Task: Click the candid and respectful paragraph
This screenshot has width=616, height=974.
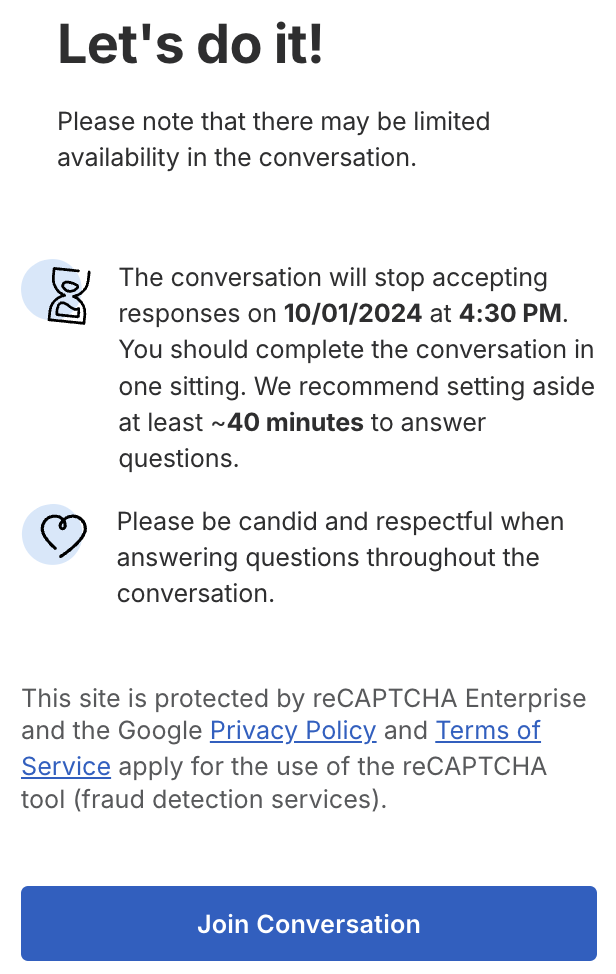Action: [x=340, y=557]
